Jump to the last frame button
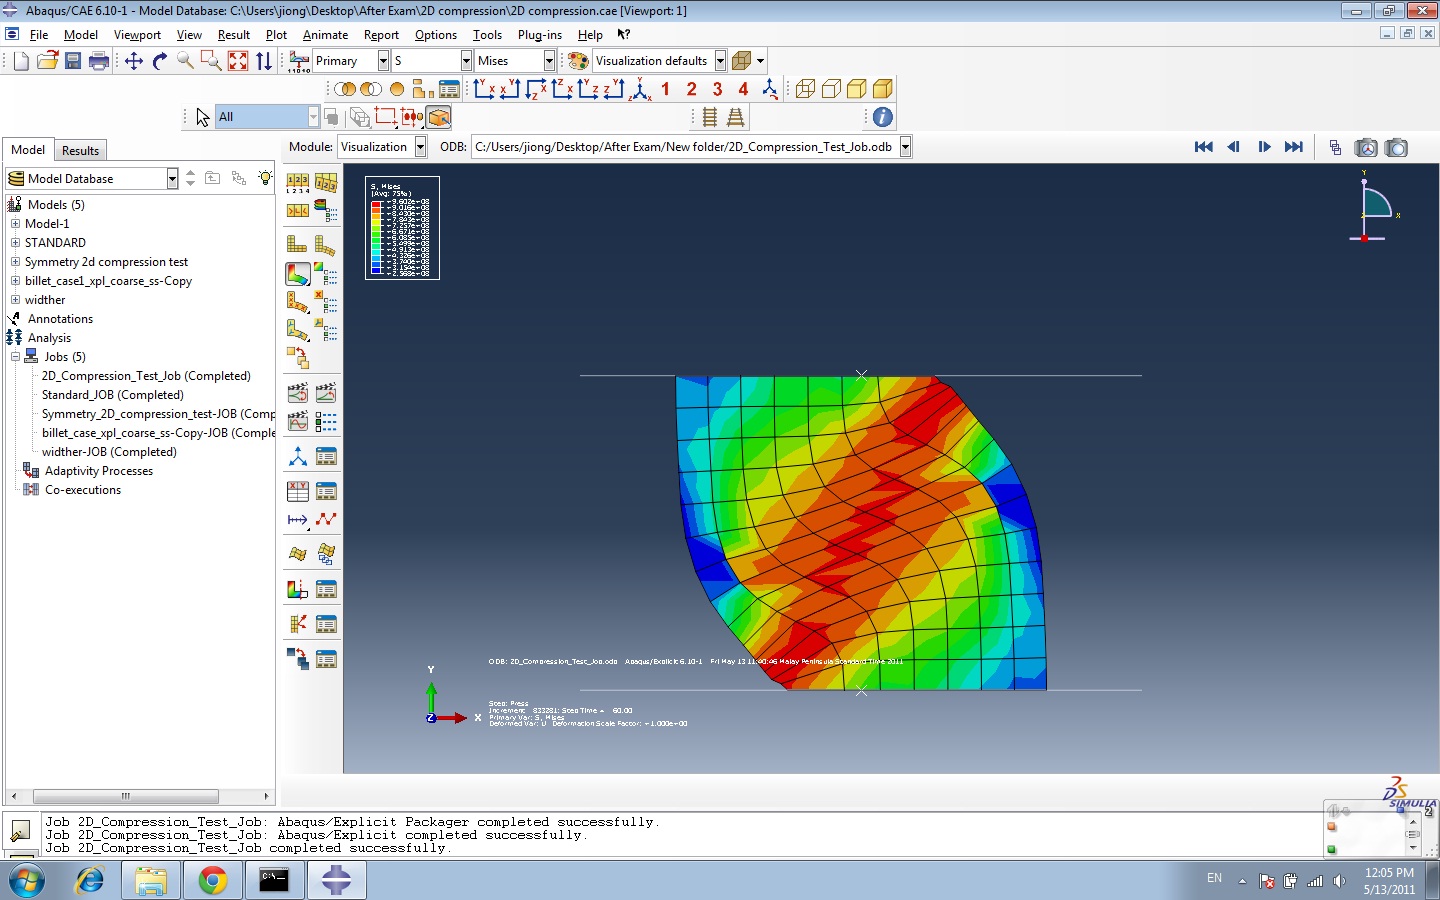1440x900 pixels. 1294,147
